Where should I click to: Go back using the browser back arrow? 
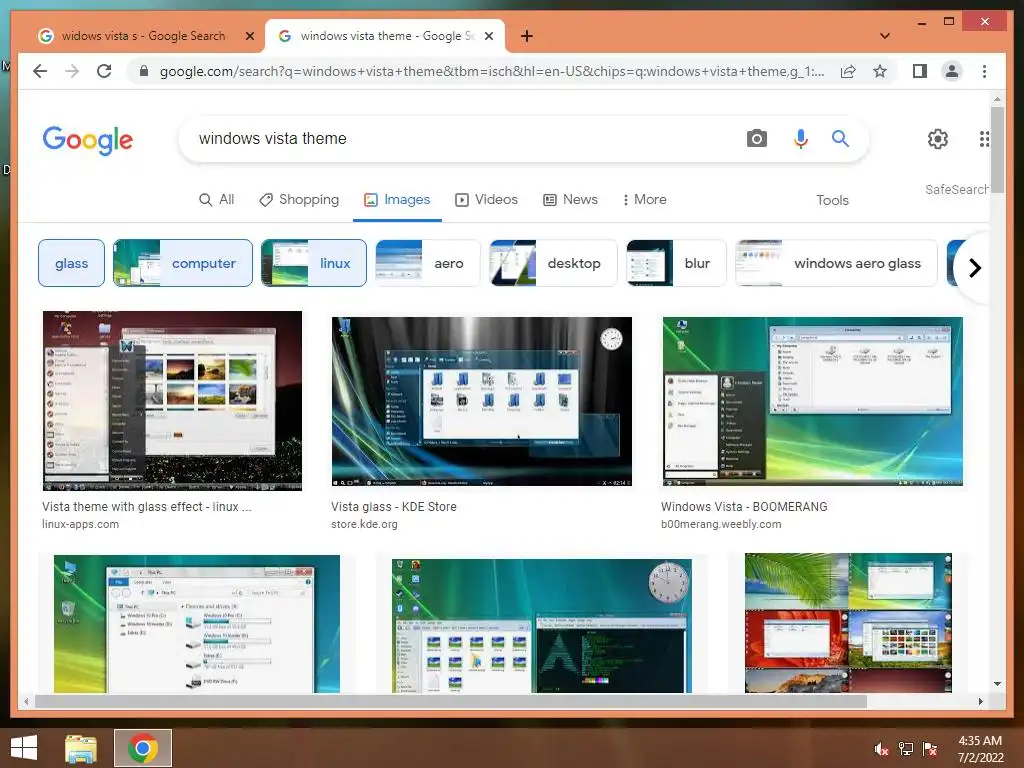pyautogui.click(x=40, y=71)
